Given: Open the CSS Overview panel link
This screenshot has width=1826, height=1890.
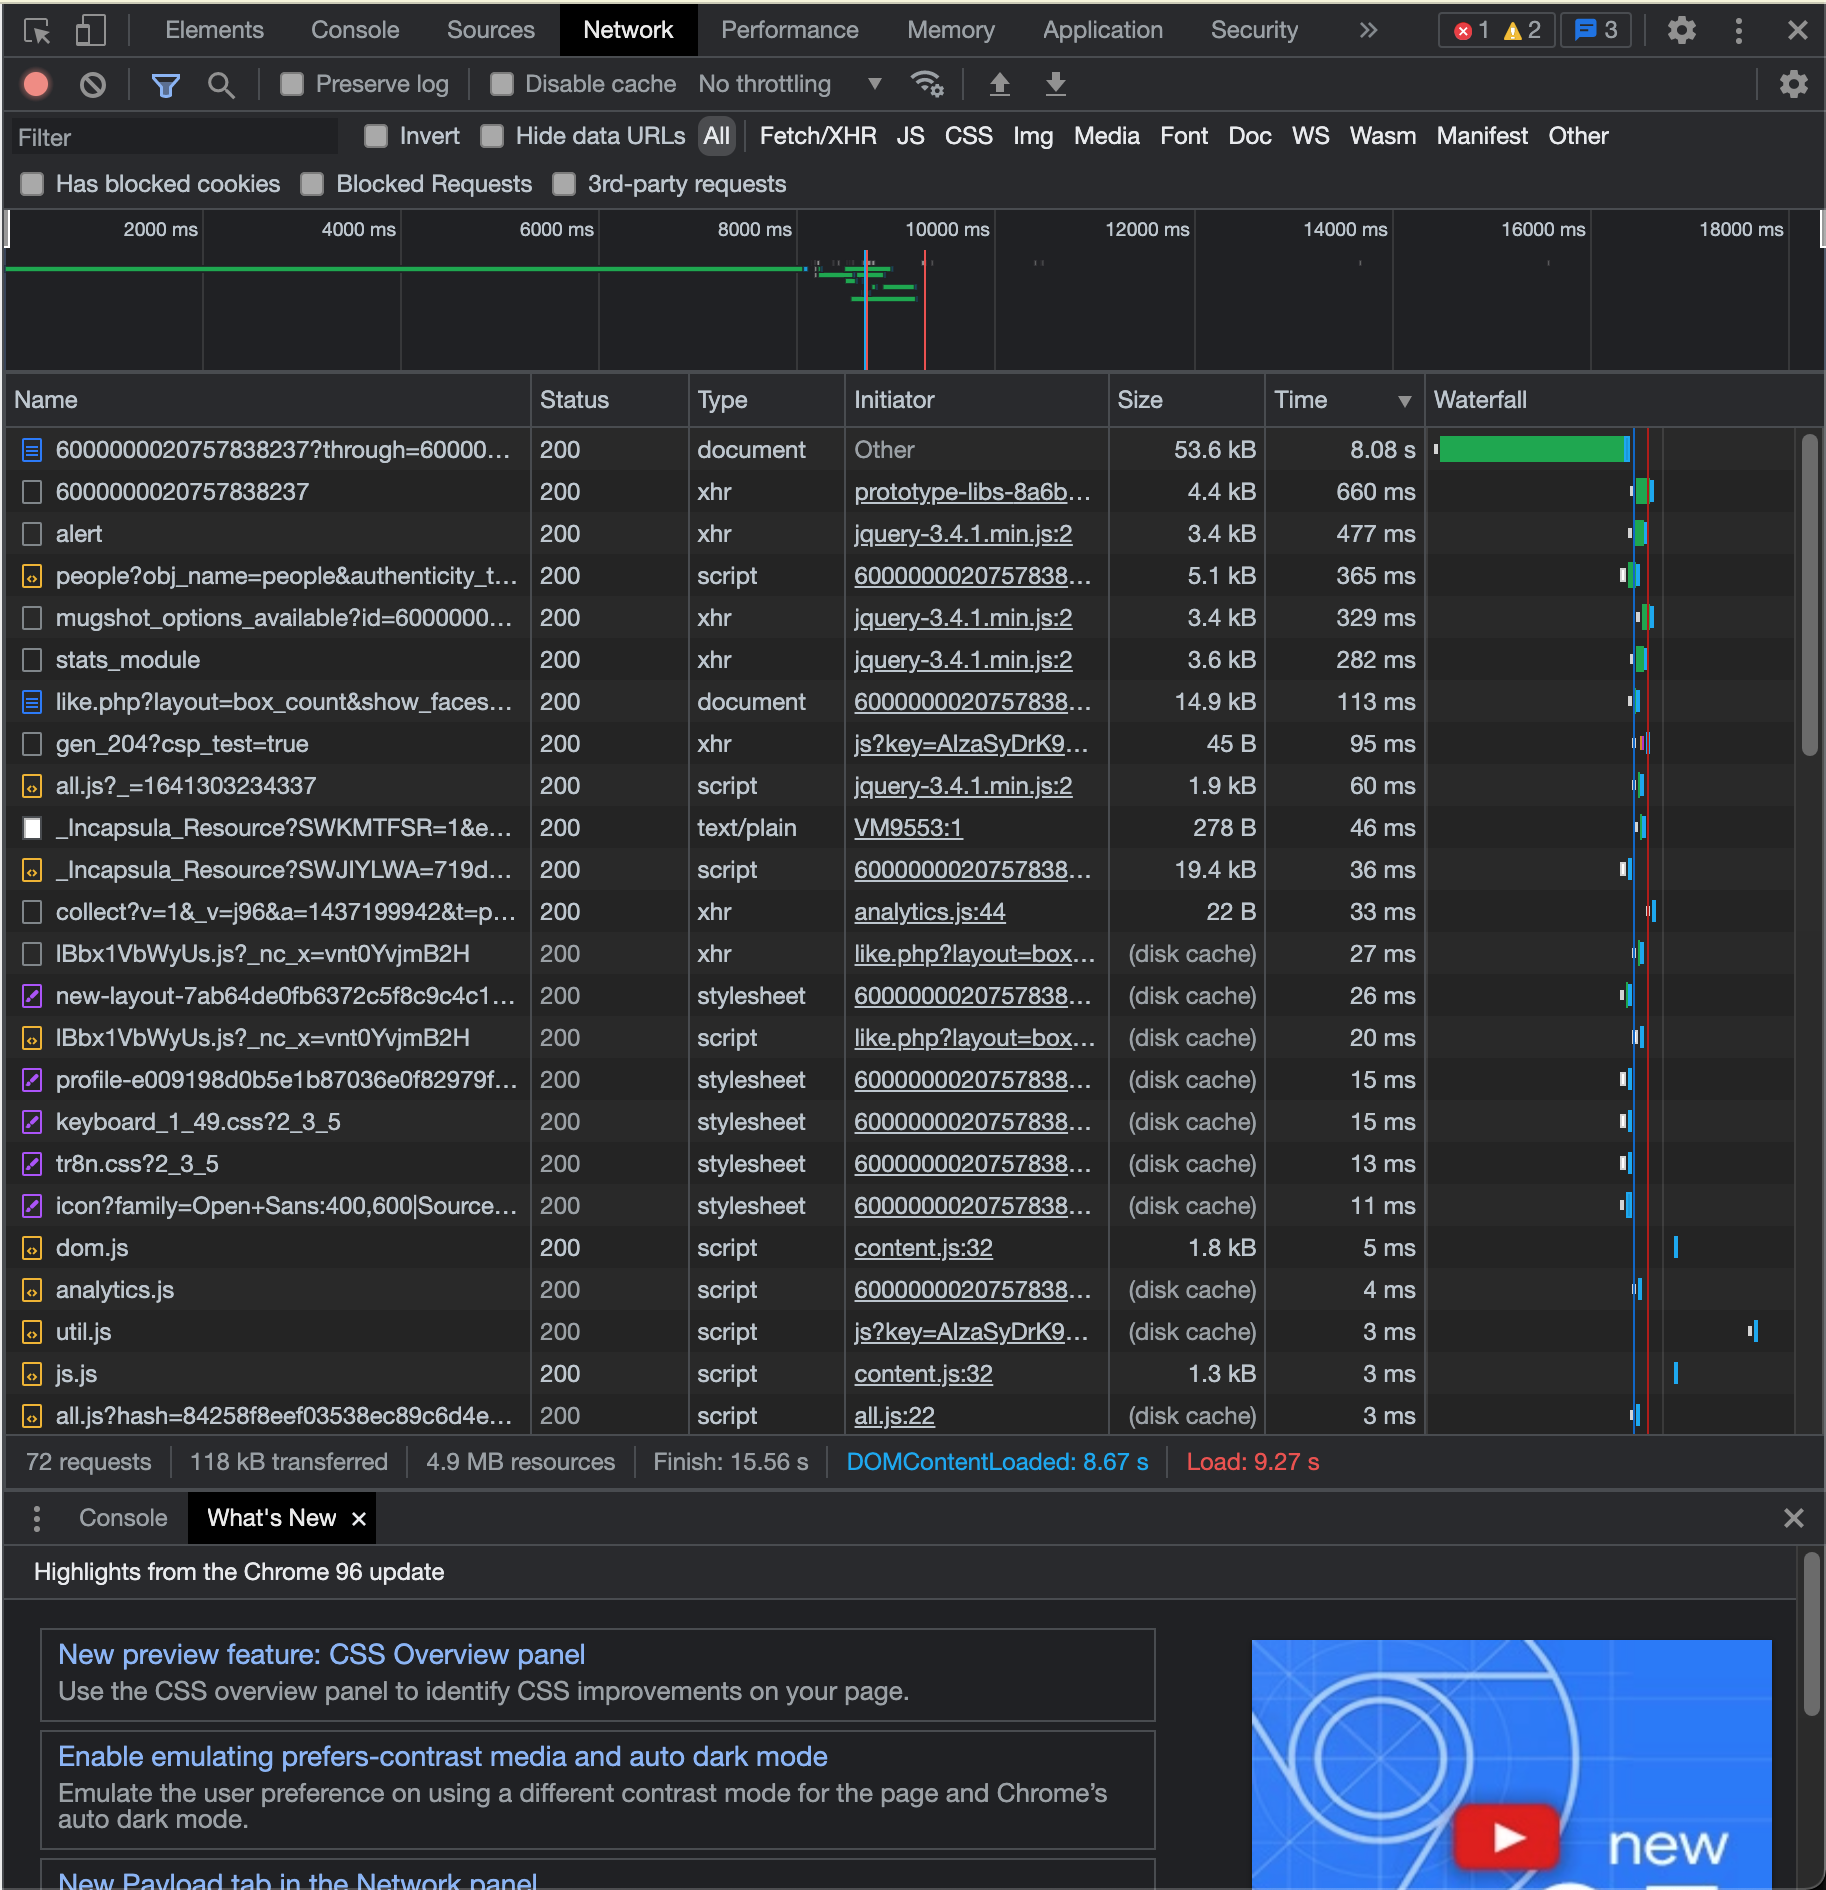Looking at the screenshot, I should (321, 1655).
